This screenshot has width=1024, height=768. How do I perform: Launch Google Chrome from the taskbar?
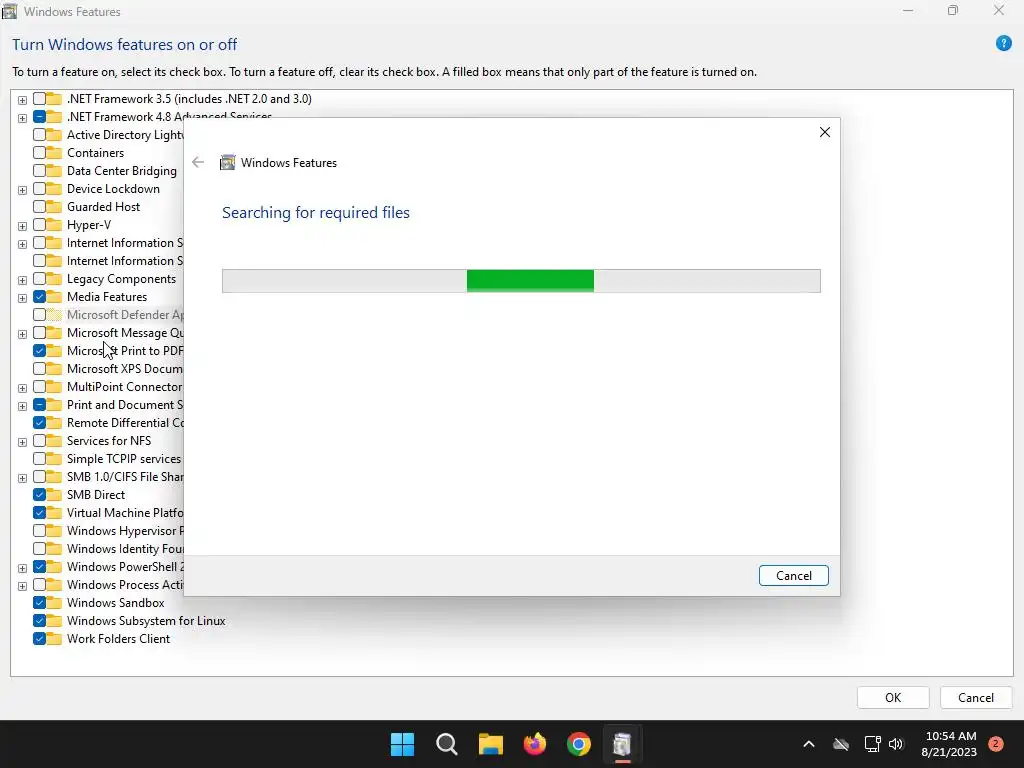[x=579, y=744]
